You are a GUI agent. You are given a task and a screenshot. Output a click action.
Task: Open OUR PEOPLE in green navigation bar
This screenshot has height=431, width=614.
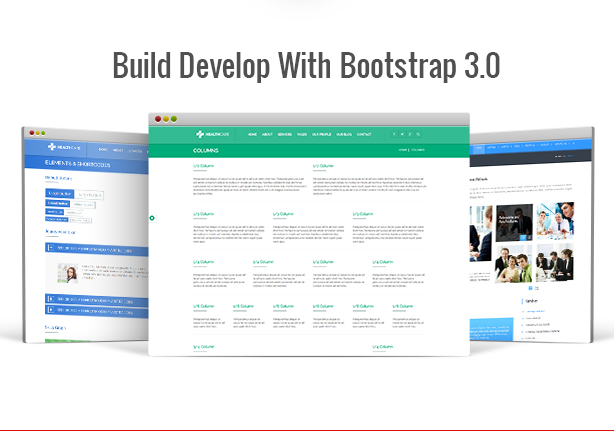click(x=322, y=133)
